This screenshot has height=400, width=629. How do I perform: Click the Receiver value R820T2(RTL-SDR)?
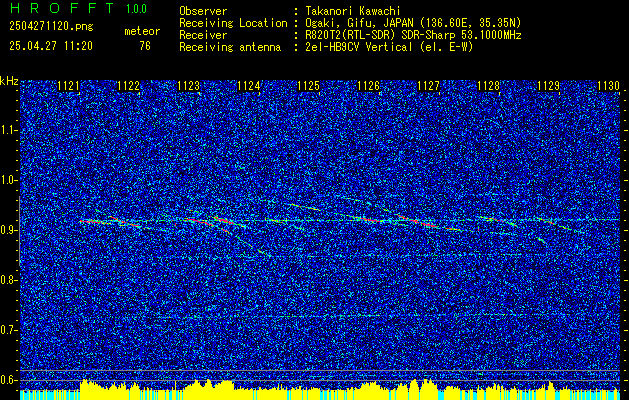(350, 35)
